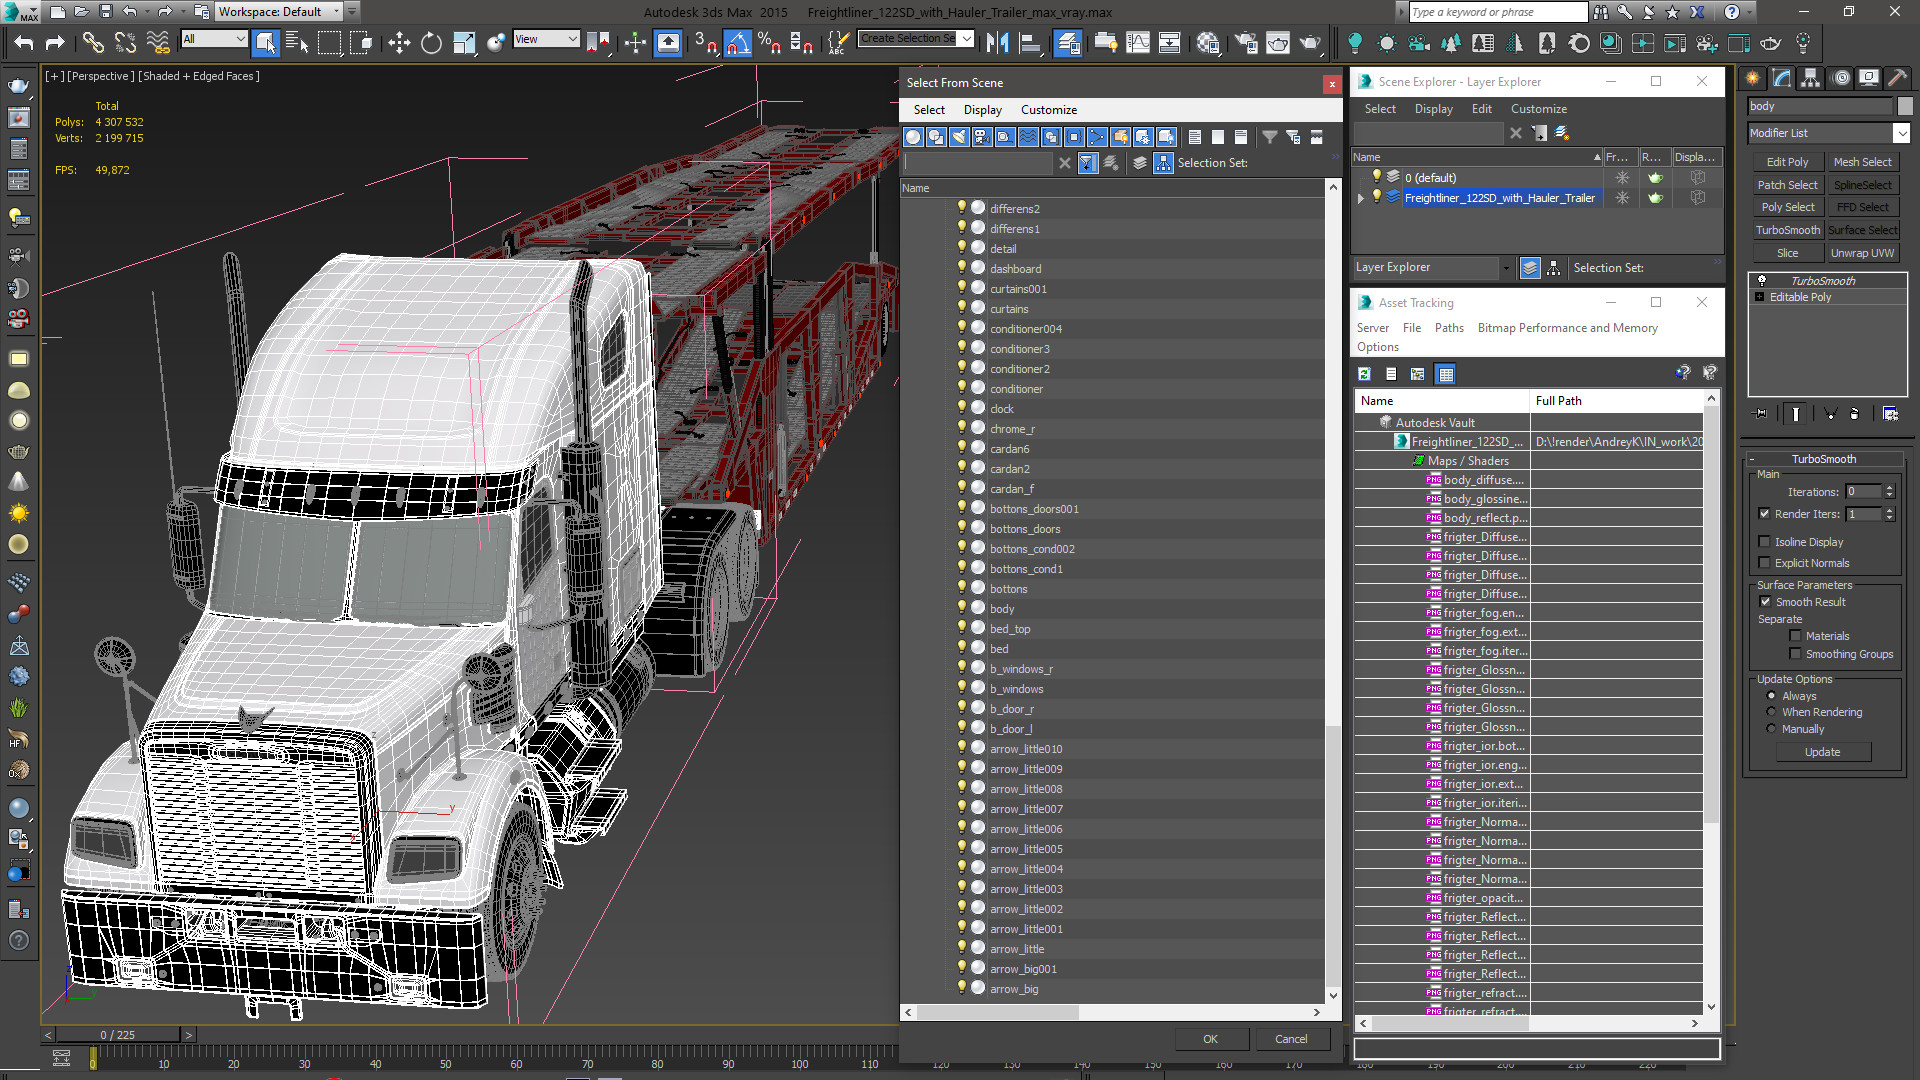Enable the Explicit Normals checkbox
The width and height of the screenshot is (1920, 1080).
(1764, 563)
